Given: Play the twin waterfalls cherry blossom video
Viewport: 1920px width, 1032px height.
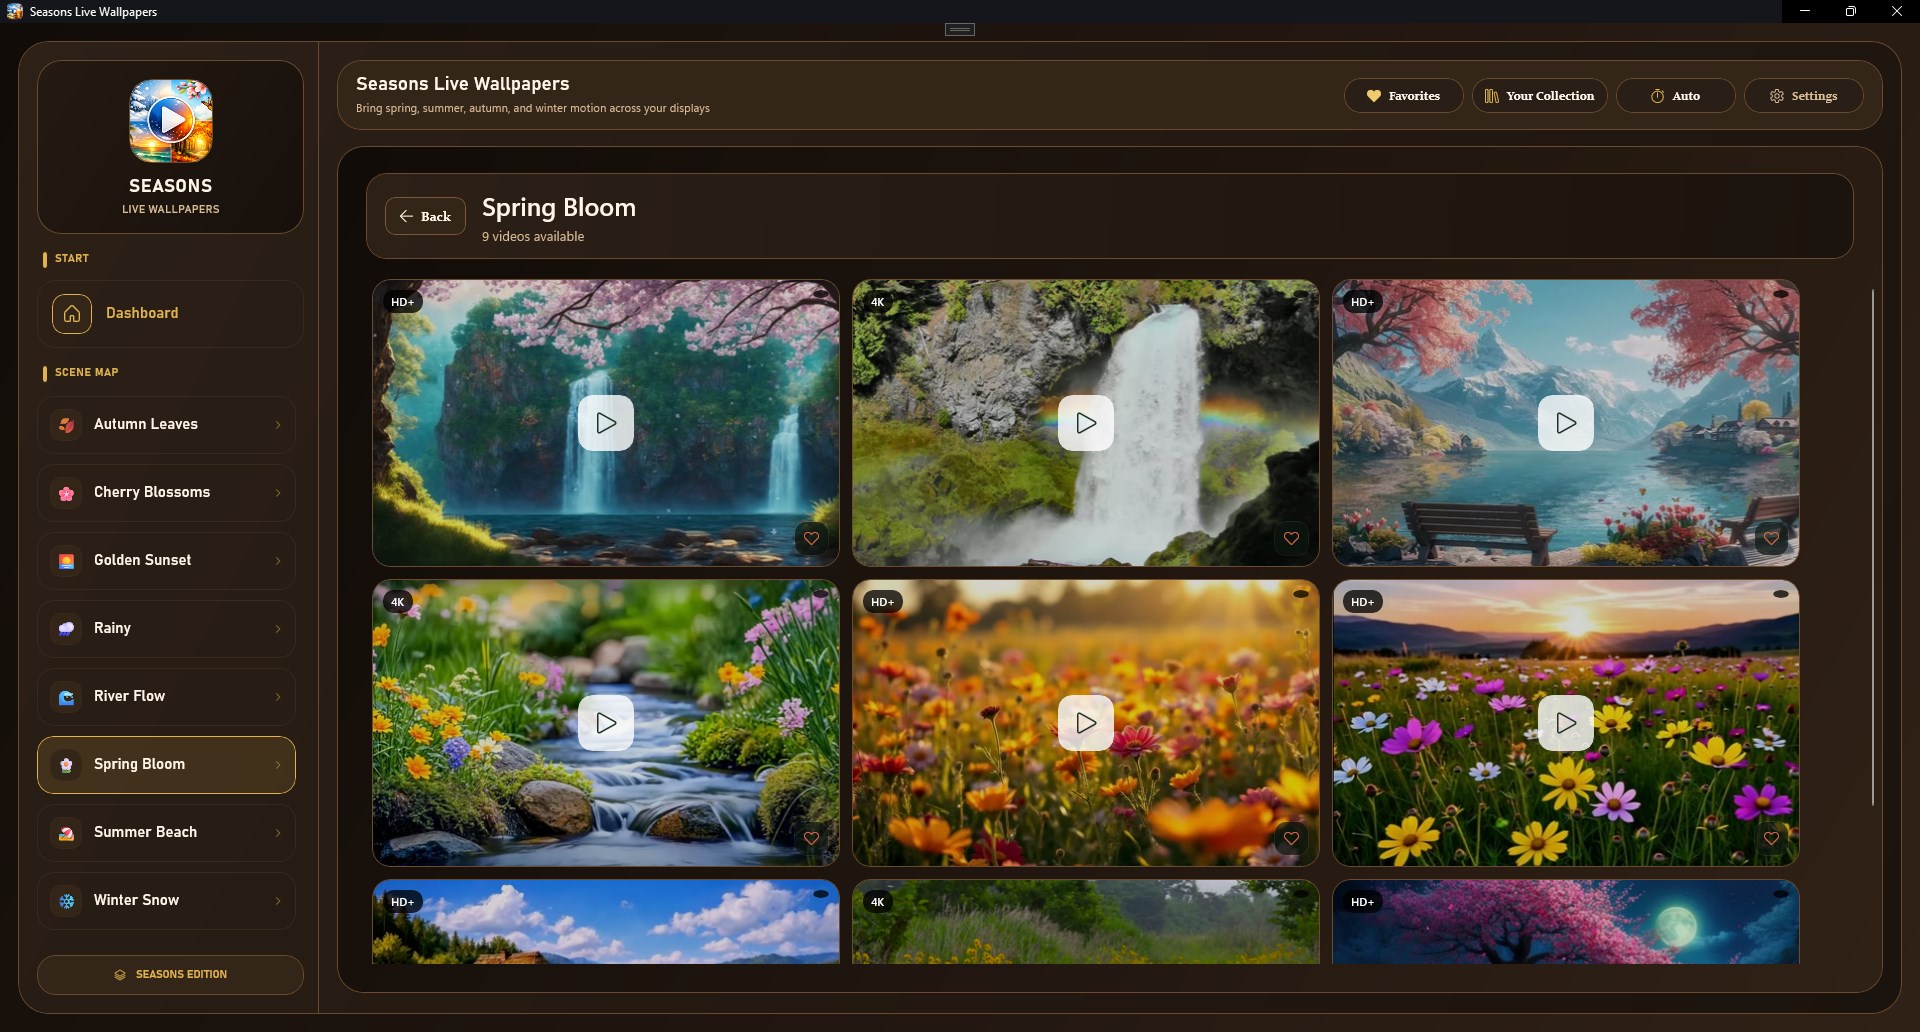Looking at the screenshot, I should (606, 423).
